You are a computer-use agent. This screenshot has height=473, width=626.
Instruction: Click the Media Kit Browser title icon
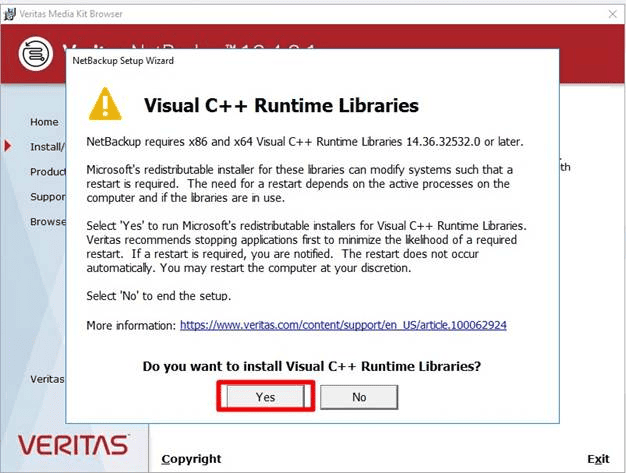(10, 14)
